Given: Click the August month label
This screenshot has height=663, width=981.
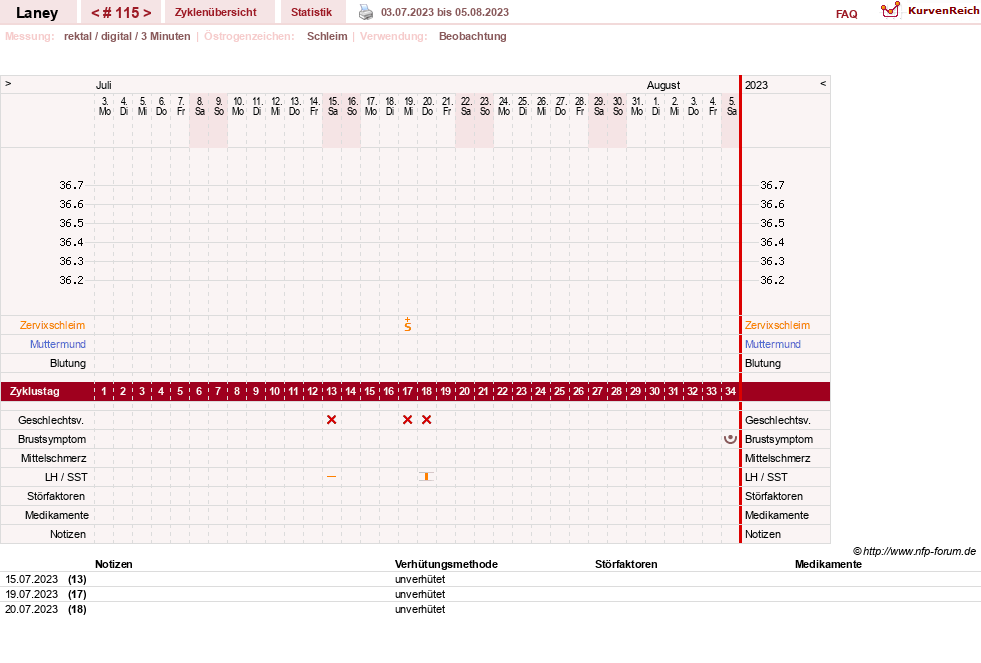Looking at the screenshot, I should click(663, 85).
